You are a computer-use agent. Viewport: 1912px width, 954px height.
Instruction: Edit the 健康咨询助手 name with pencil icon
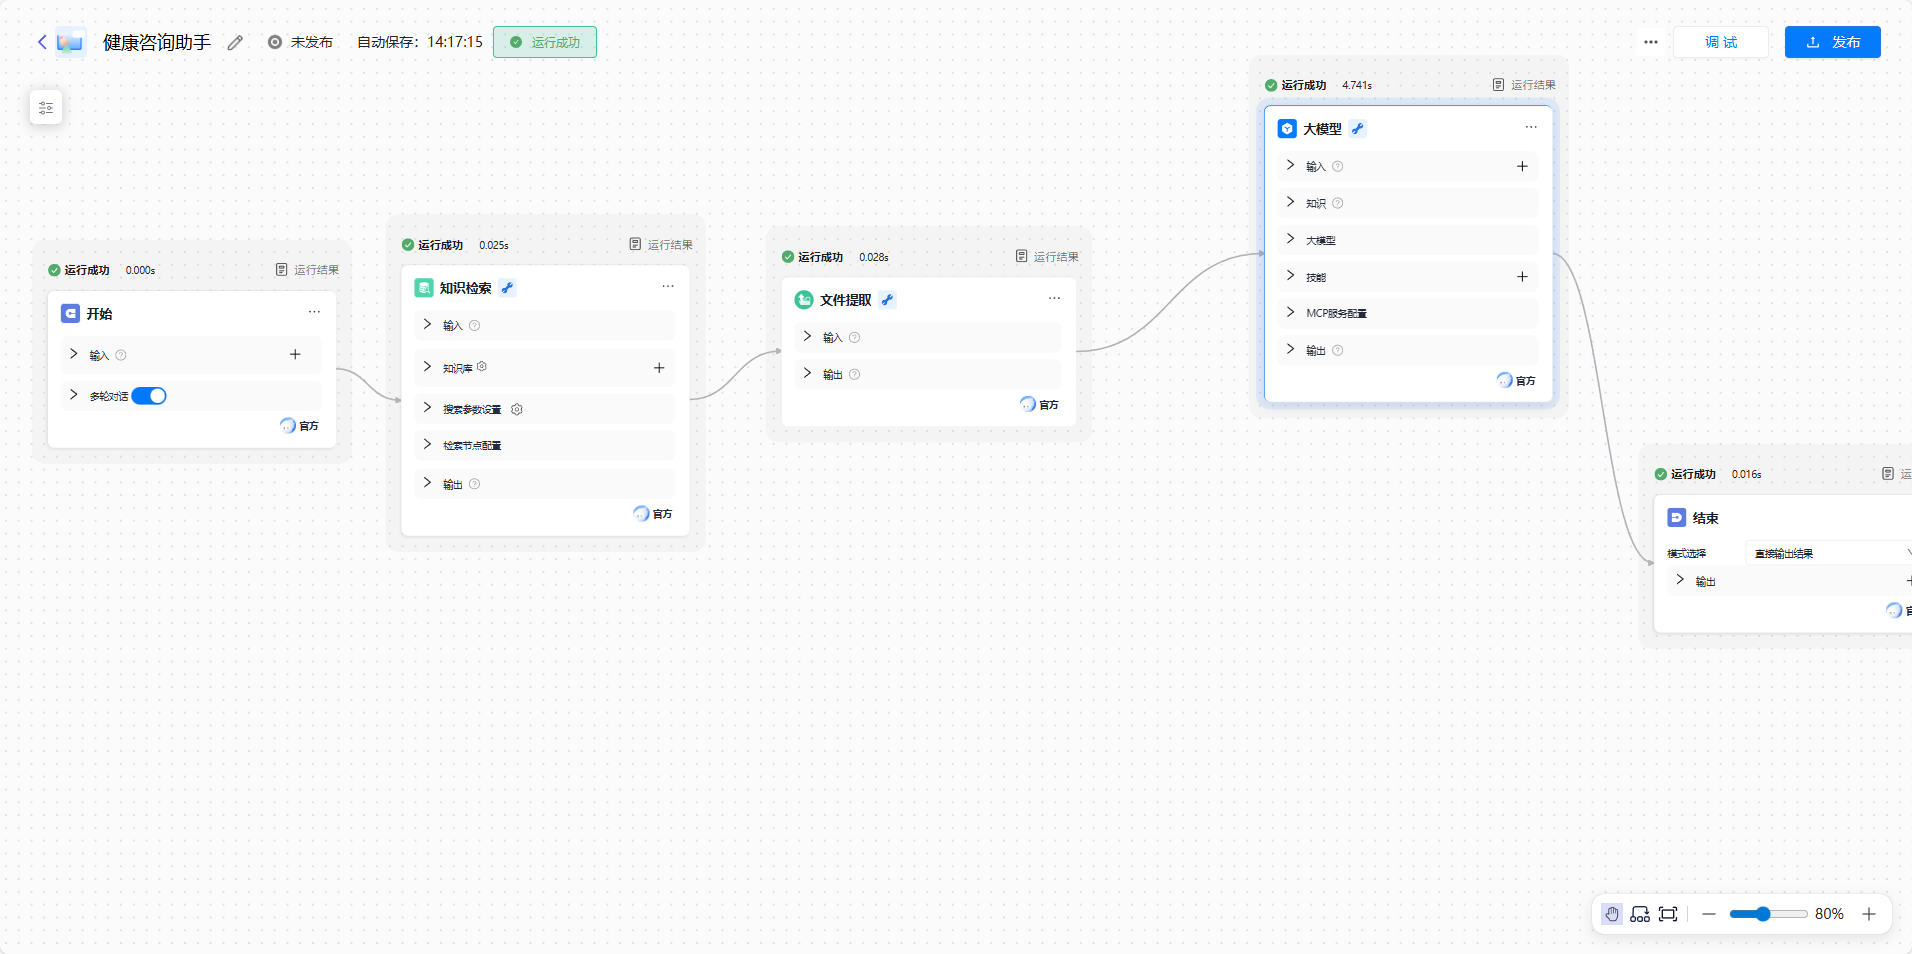(x=235, y=42)
